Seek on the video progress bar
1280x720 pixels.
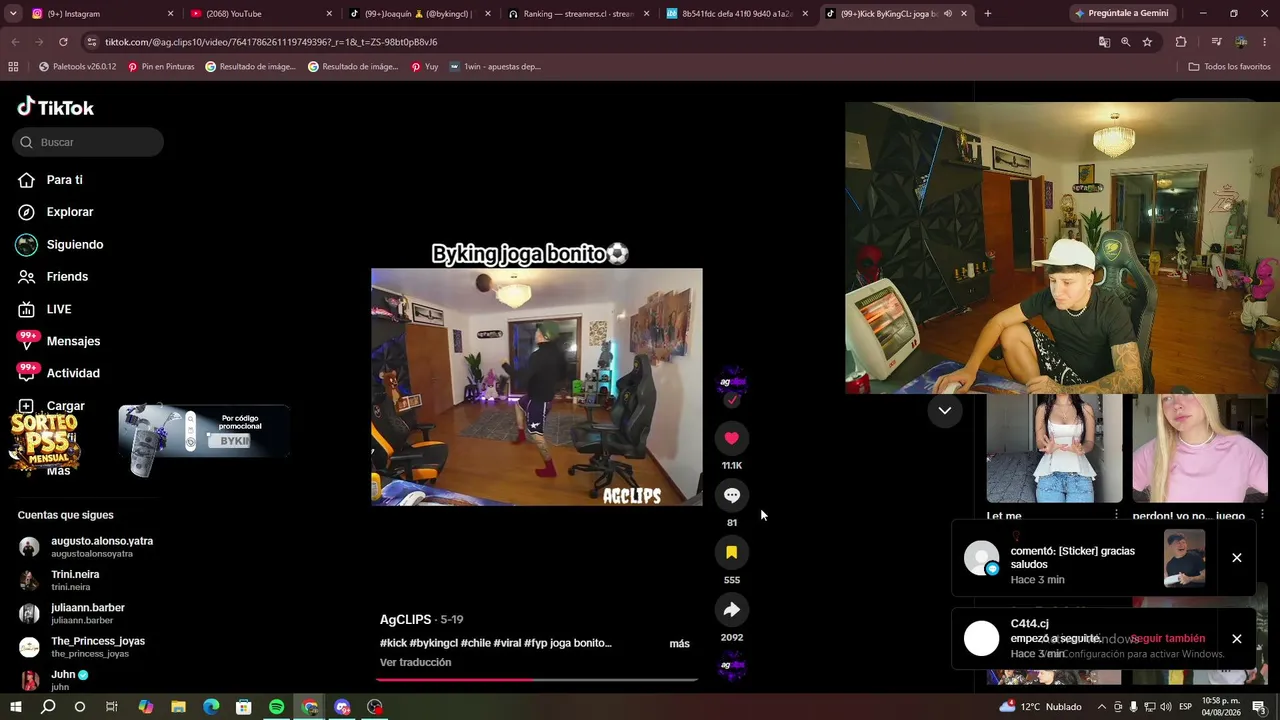pyautogui.click(x=537, y=679)
